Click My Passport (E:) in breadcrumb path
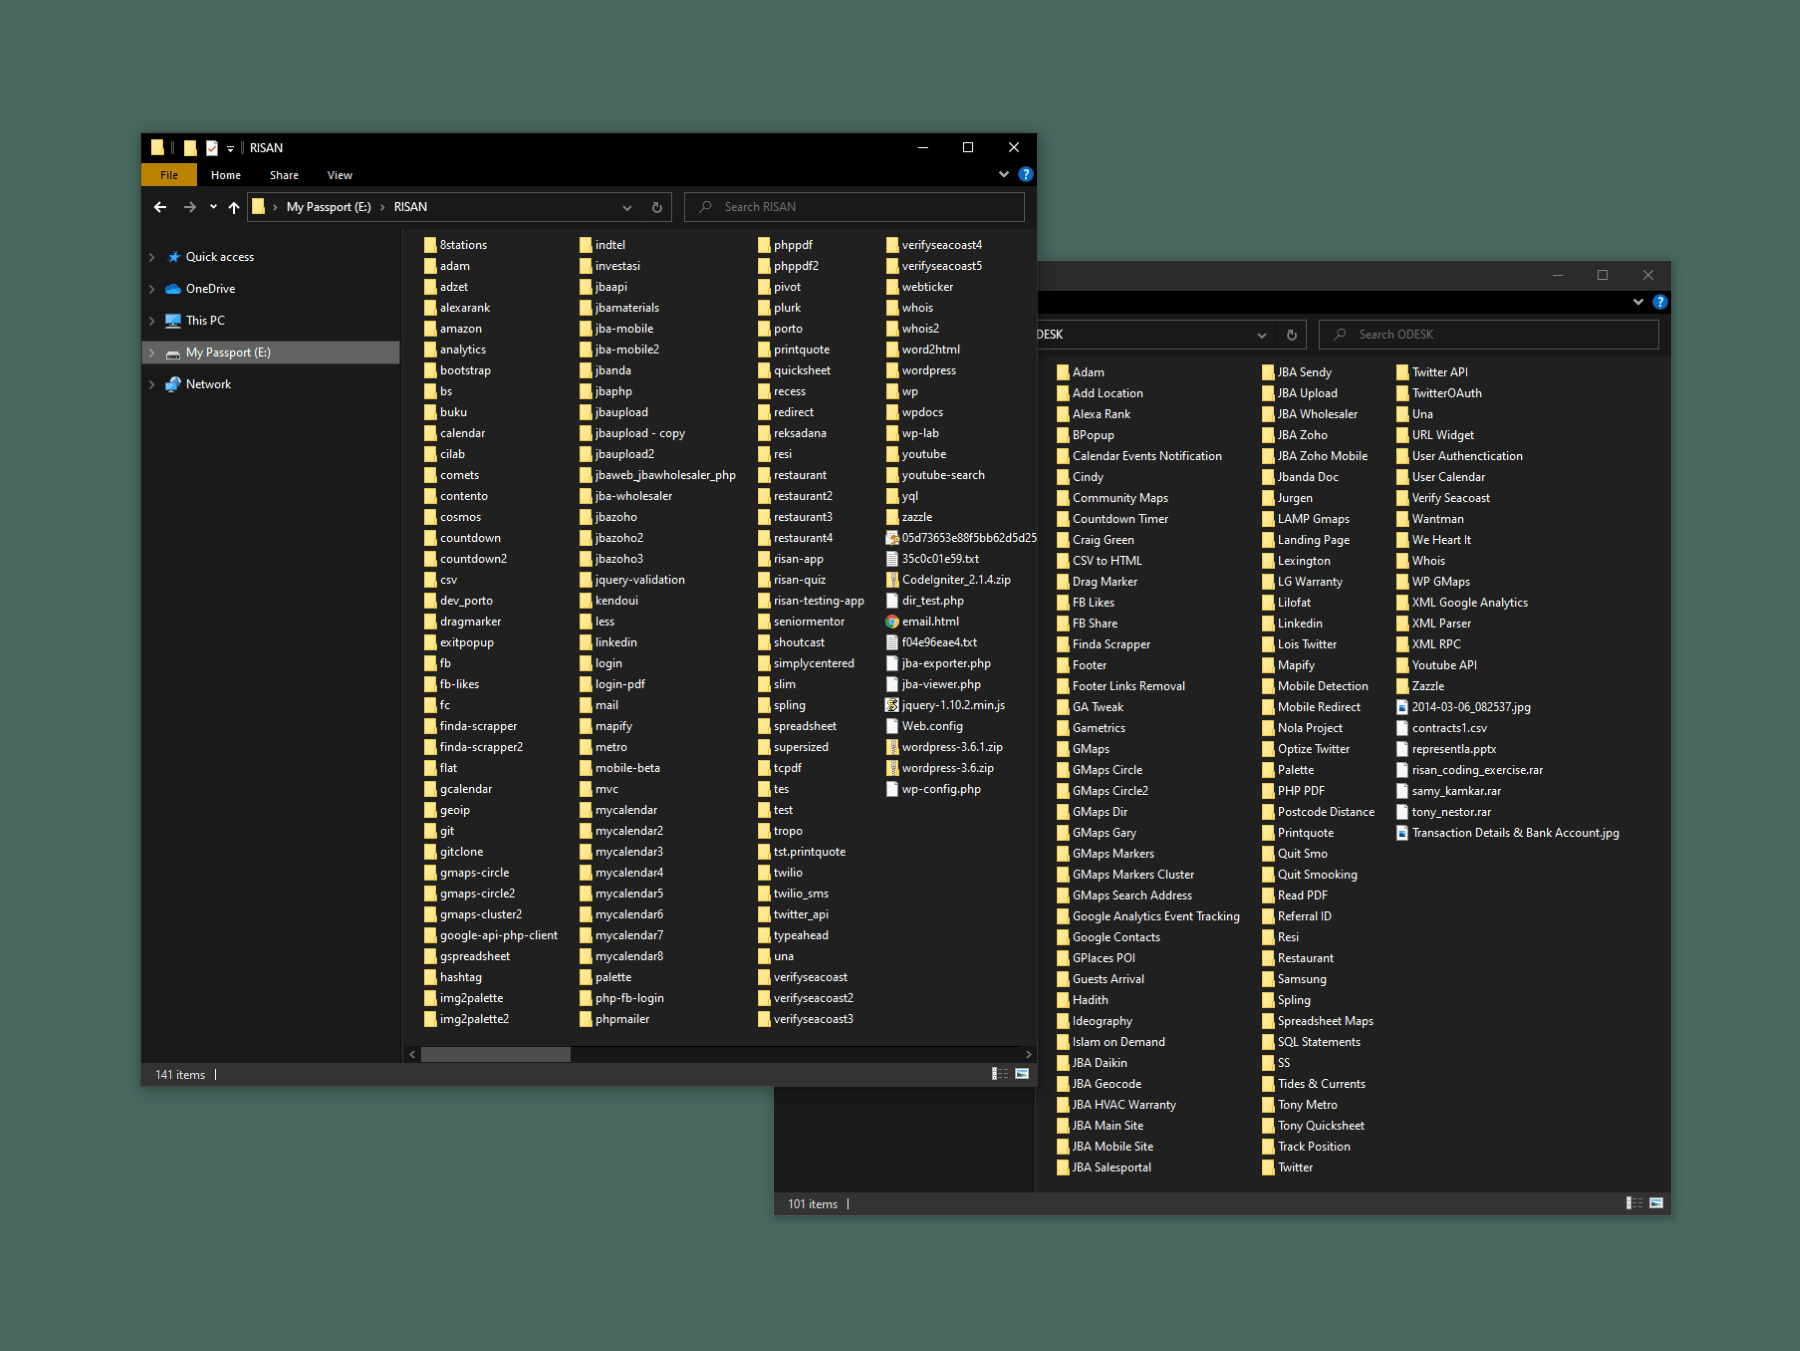The height and width of the screenshot is (1351, 1800). point(328,207)
